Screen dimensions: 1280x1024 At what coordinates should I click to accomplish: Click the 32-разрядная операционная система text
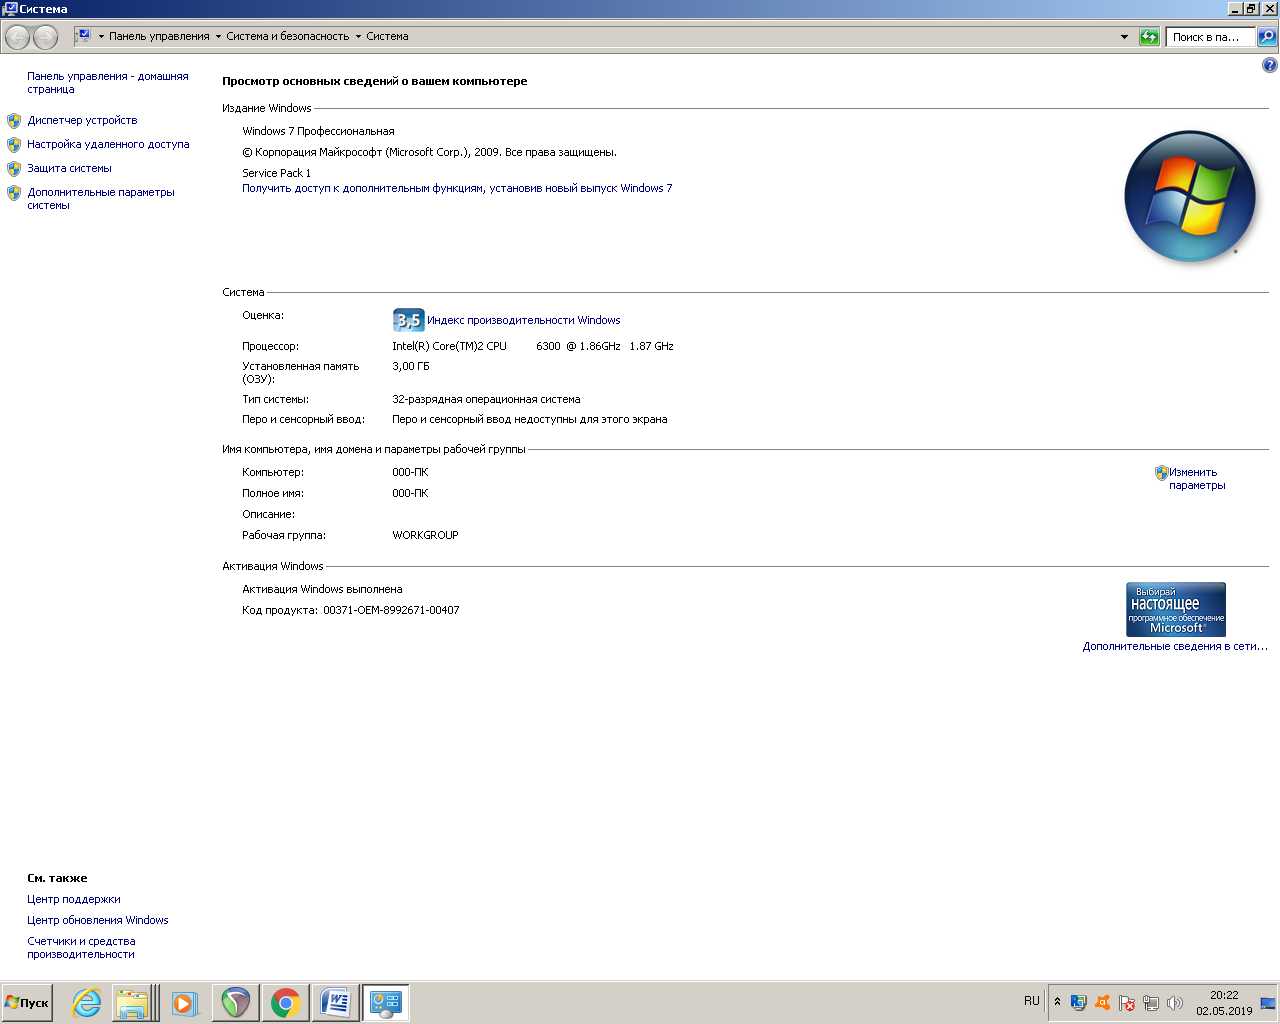[486, 400]
